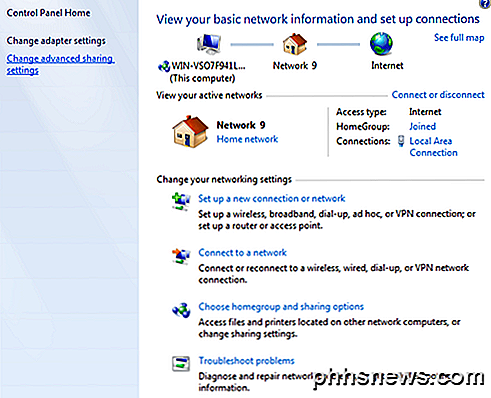Viewport: 491px width, 398px height.
Task: Launch Troubleshoot problems link
Action: tap(246, 361)
